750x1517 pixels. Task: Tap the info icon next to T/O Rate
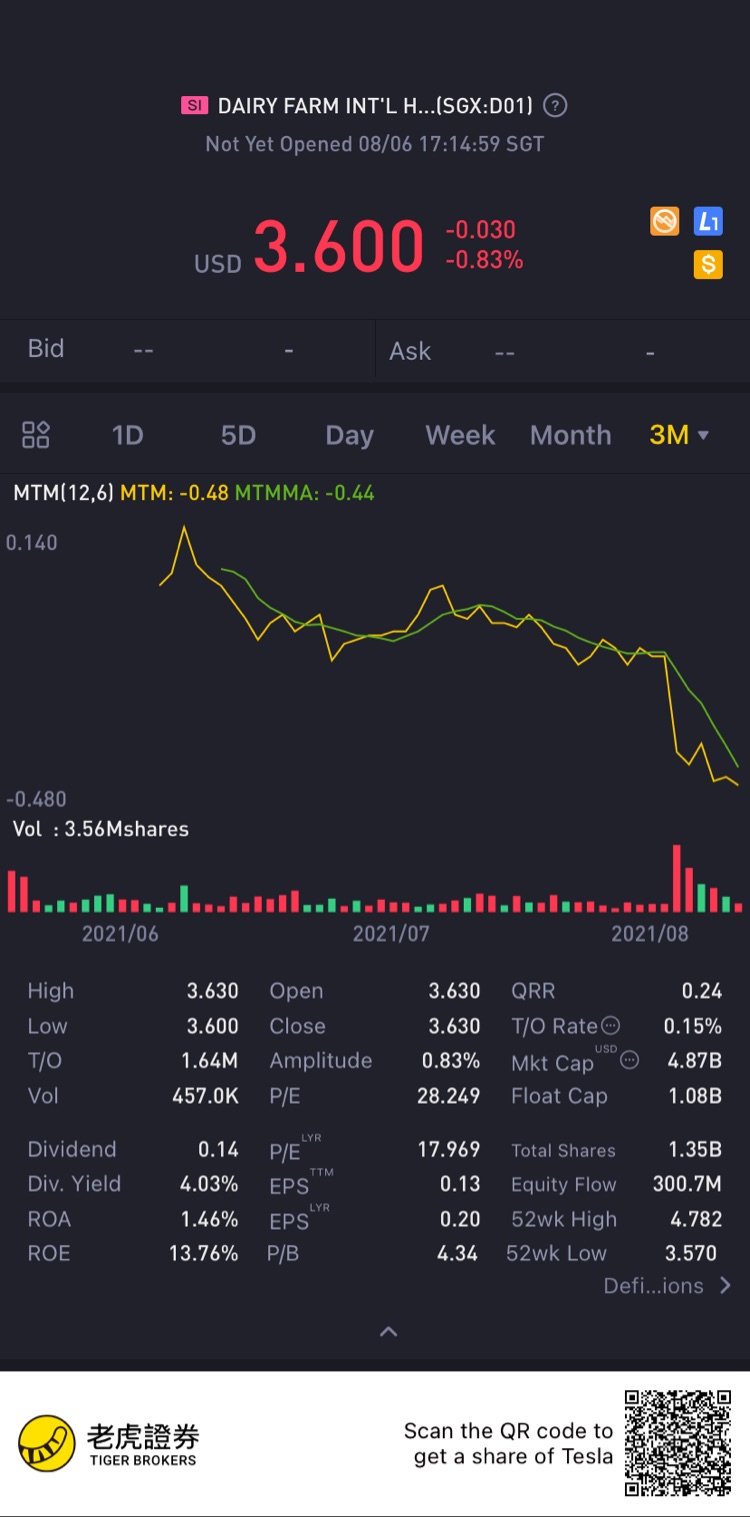tap(610, 1025)
